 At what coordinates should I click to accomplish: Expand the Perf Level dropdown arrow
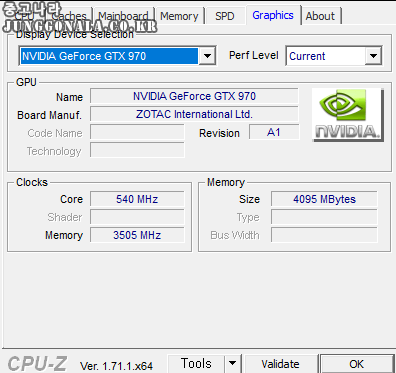pyautogui.click(x=373, y=56)
